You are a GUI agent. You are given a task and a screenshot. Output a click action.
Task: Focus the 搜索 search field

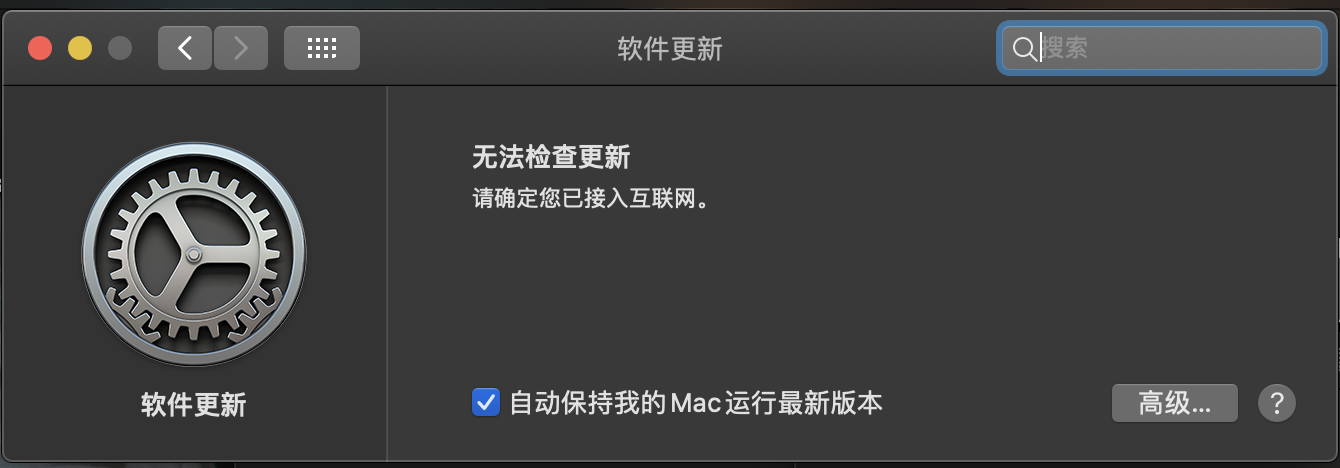pyautogui.click(x=1162, y=48)
